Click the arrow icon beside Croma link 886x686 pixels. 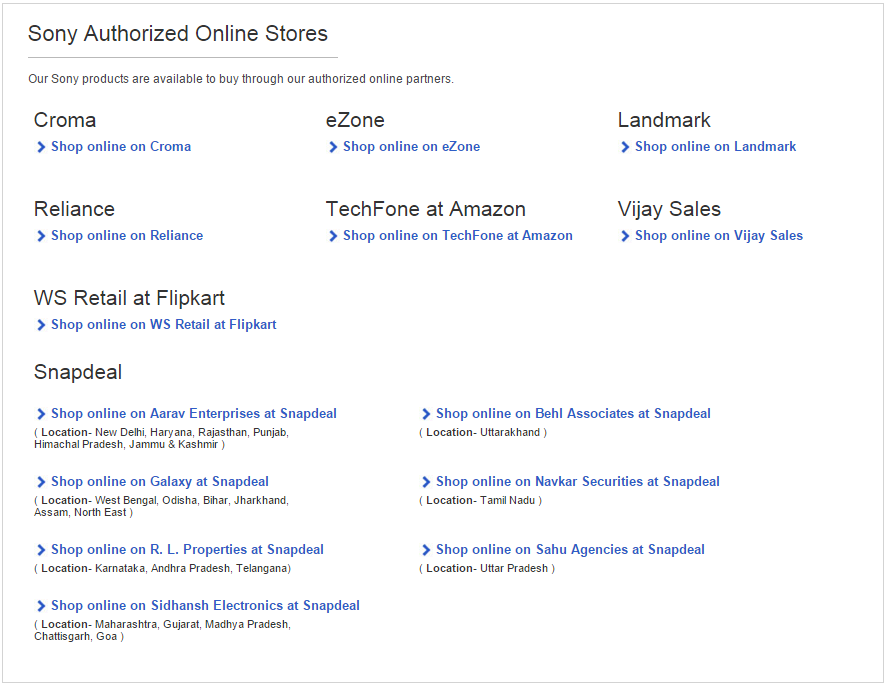[41, 147]
